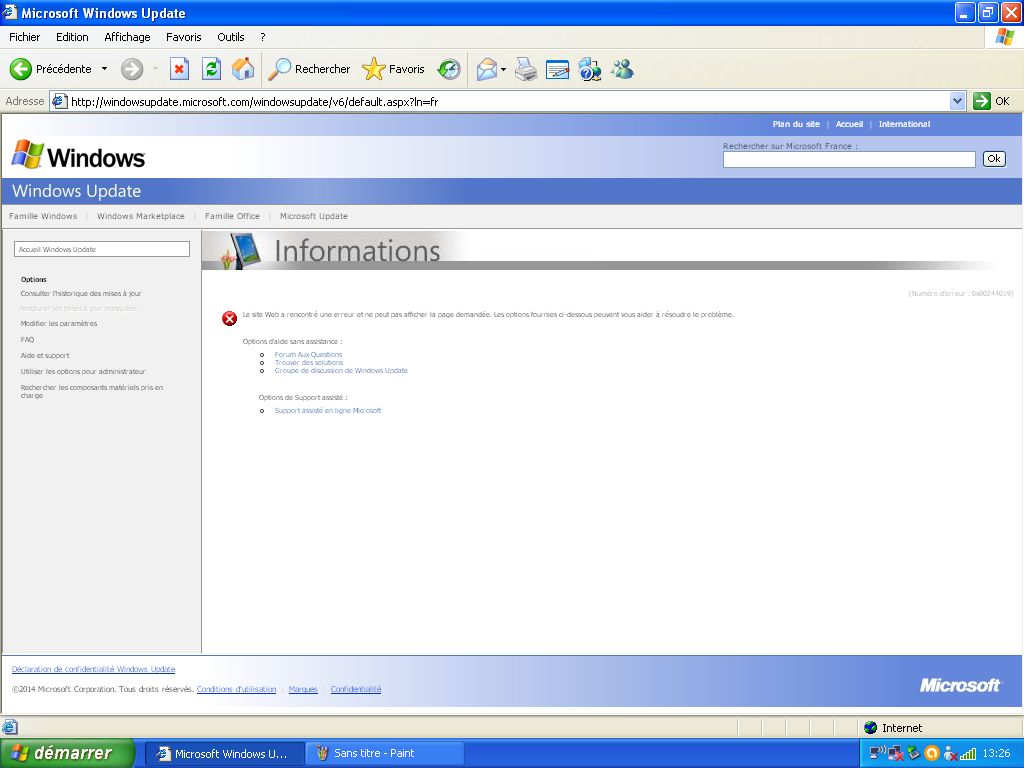1024x768 pixels.
Task: Print the page using the printer icon
Action: pos(526,69)
